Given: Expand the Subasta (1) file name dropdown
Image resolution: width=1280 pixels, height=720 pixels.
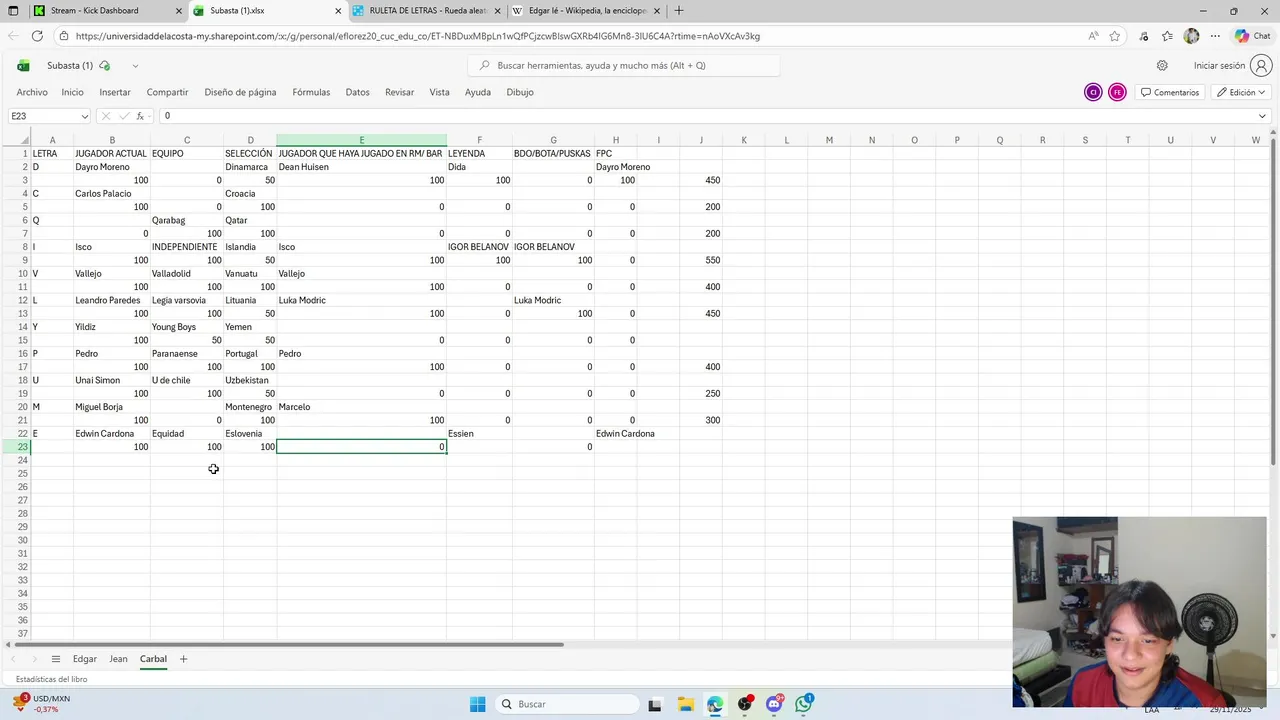Looking at the screenshot, I should pyautogui.click(x=135, y=66).
